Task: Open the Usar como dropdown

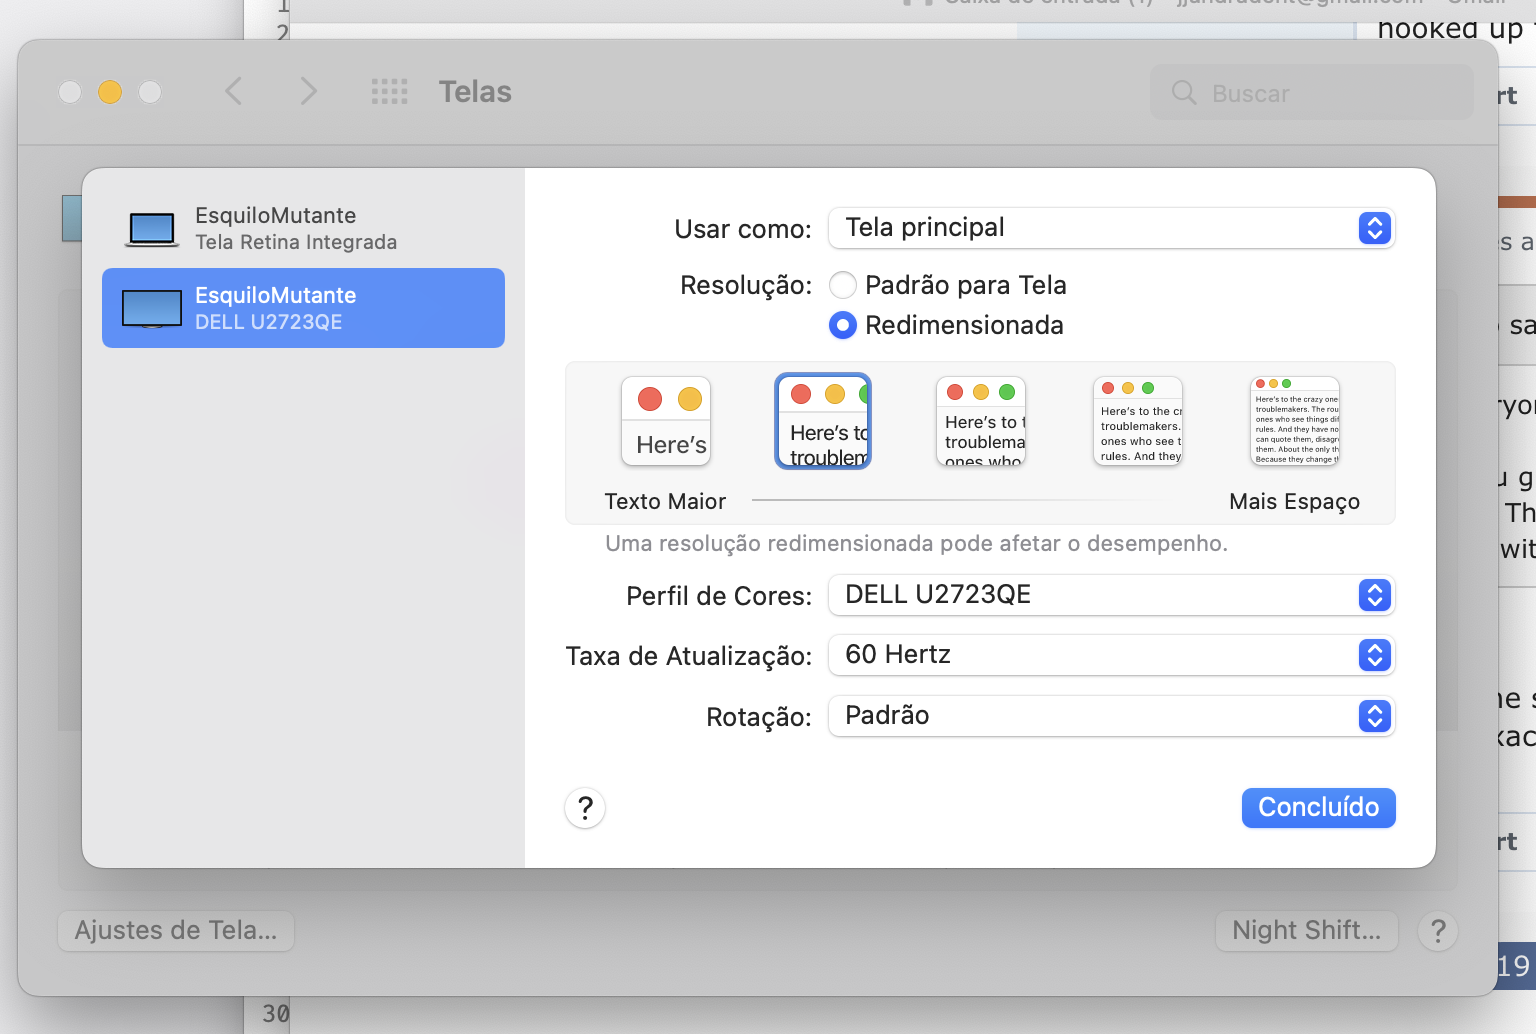Action: [x=1111, y=228]
